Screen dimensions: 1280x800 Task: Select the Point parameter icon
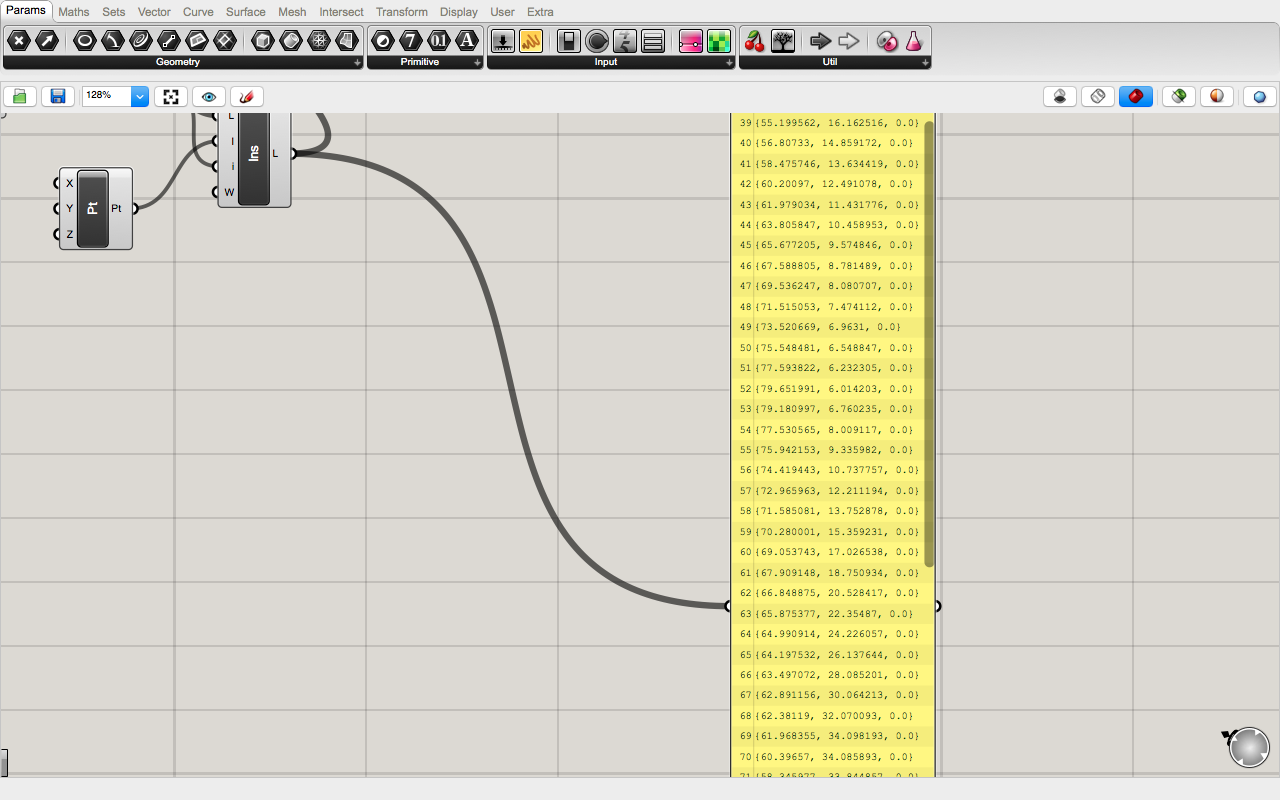tap(19, 41)
